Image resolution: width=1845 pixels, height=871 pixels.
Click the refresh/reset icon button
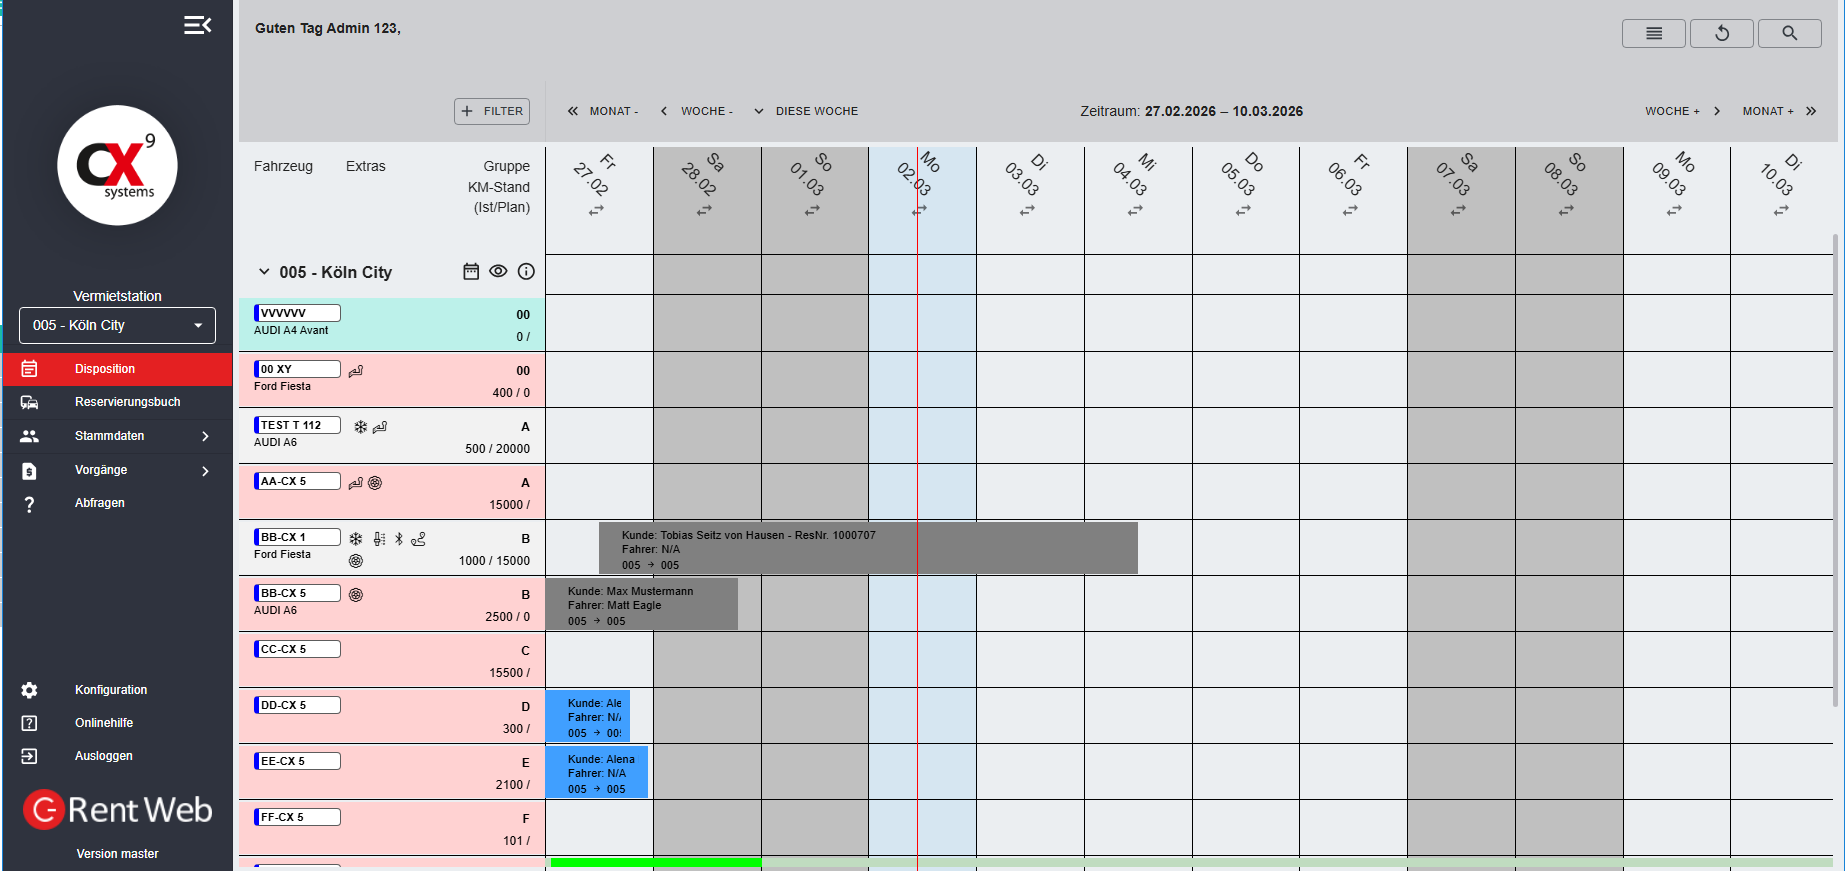point(1721,33)
